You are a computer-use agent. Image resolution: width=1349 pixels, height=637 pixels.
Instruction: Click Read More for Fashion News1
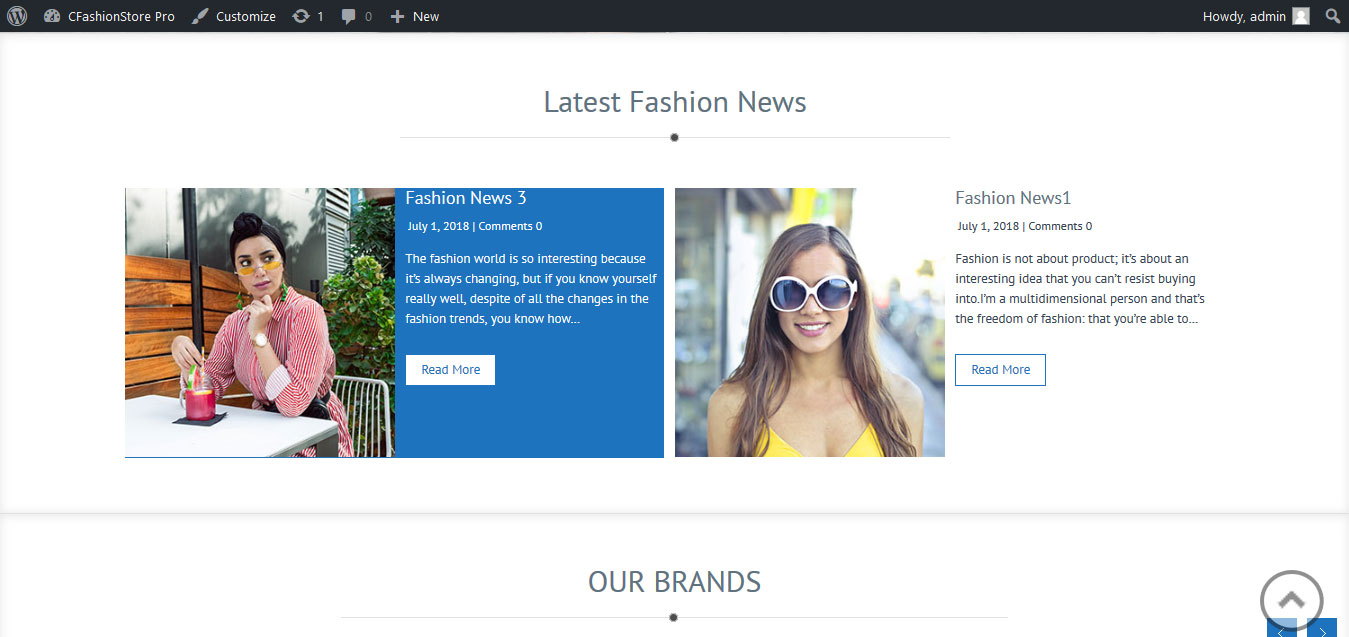click(x=1000, y=370)
